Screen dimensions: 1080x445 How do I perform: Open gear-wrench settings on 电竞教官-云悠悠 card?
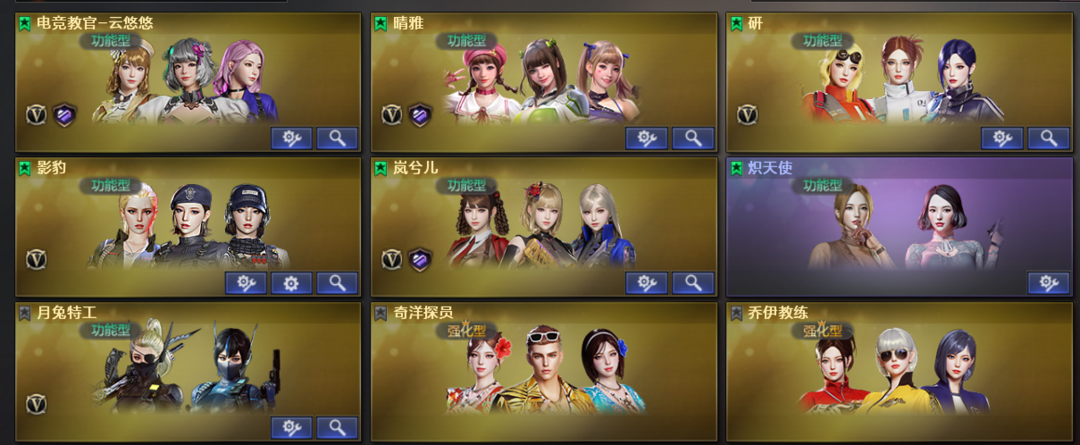click(x=291, y=138)
